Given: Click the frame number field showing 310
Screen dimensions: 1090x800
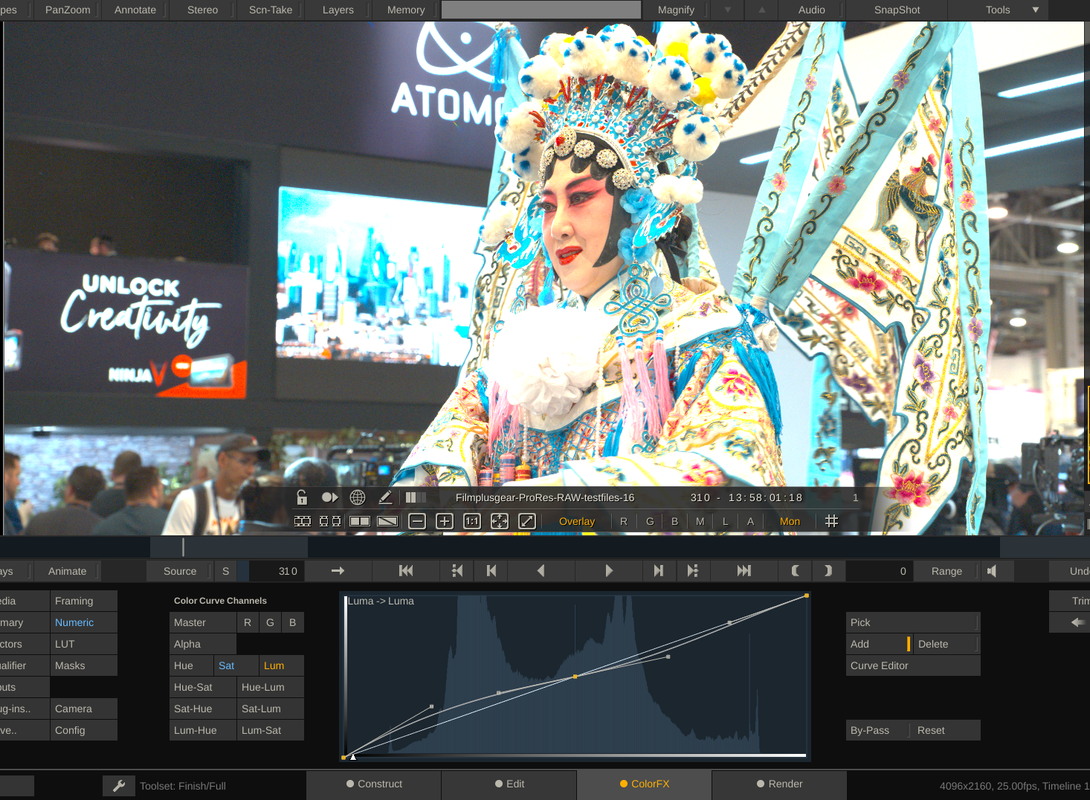Looking at the screenshot, I should [275, 571].
